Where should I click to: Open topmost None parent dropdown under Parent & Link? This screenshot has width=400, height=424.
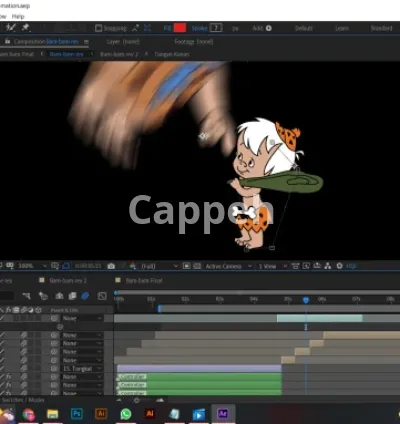(x=82, y=318)
